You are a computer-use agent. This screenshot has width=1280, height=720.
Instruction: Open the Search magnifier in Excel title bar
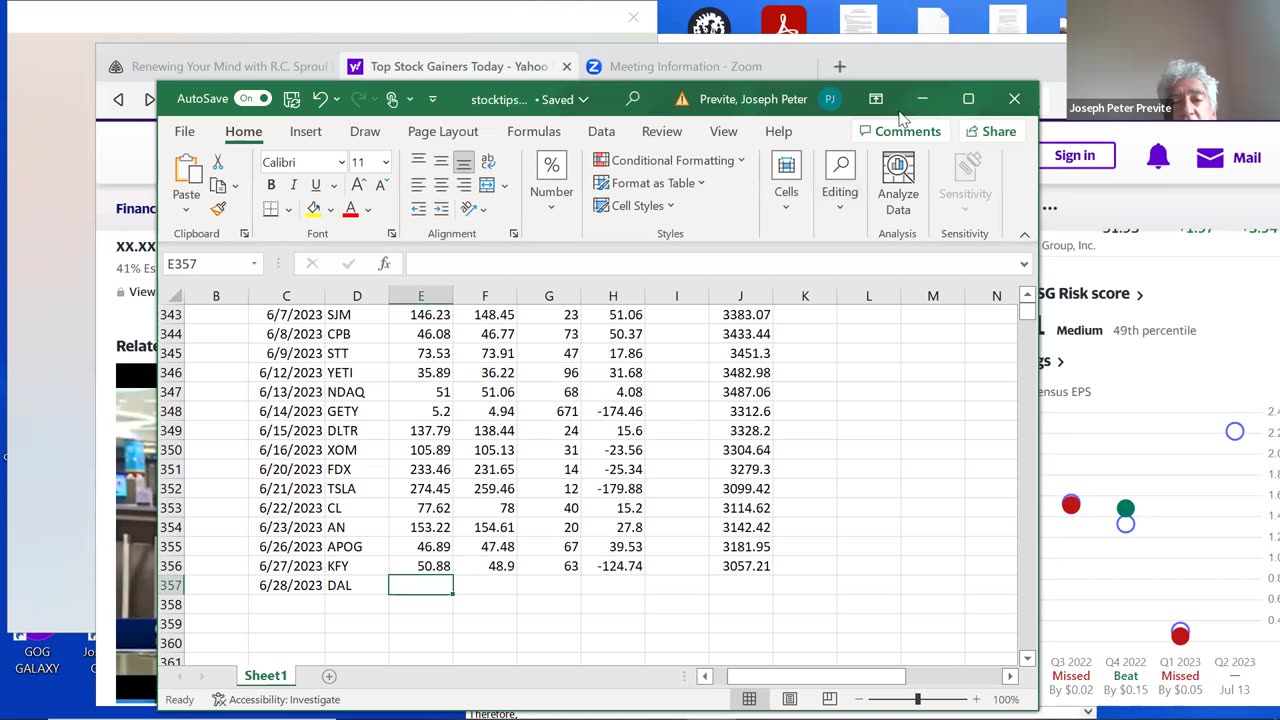[x=633, y=99]
